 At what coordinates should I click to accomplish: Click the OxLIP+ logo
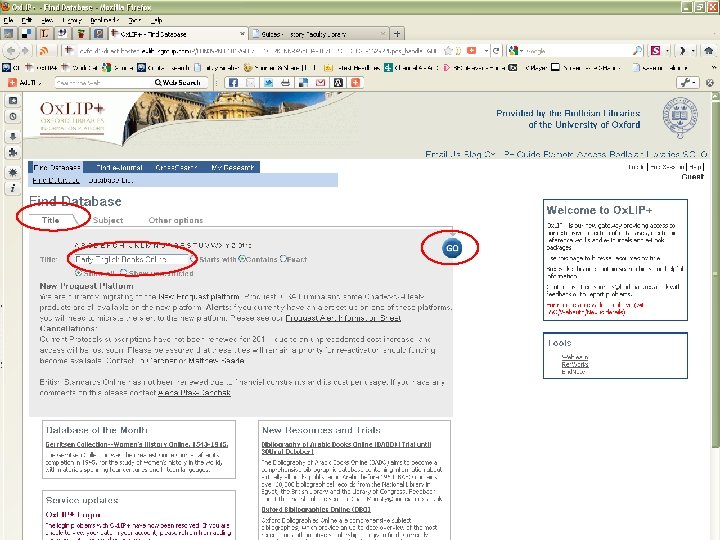click(72, 116)
